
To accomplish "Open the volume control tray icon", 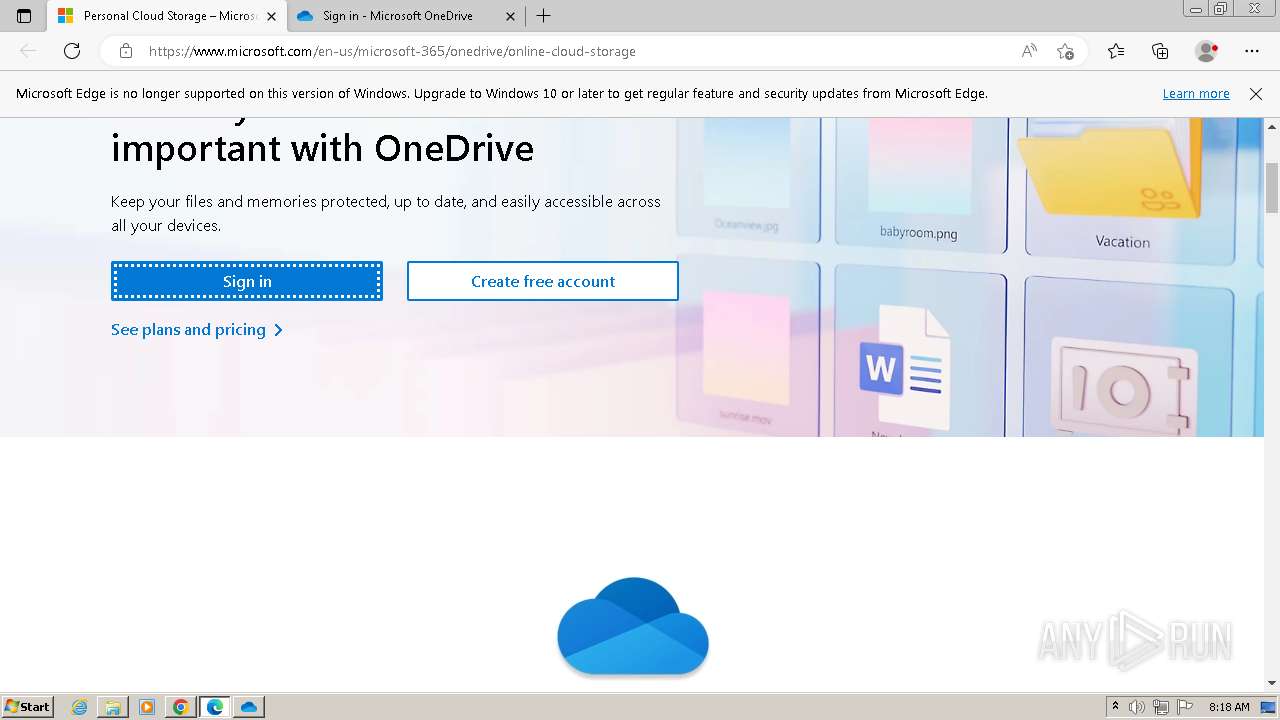I will (x=1137, y=707).
